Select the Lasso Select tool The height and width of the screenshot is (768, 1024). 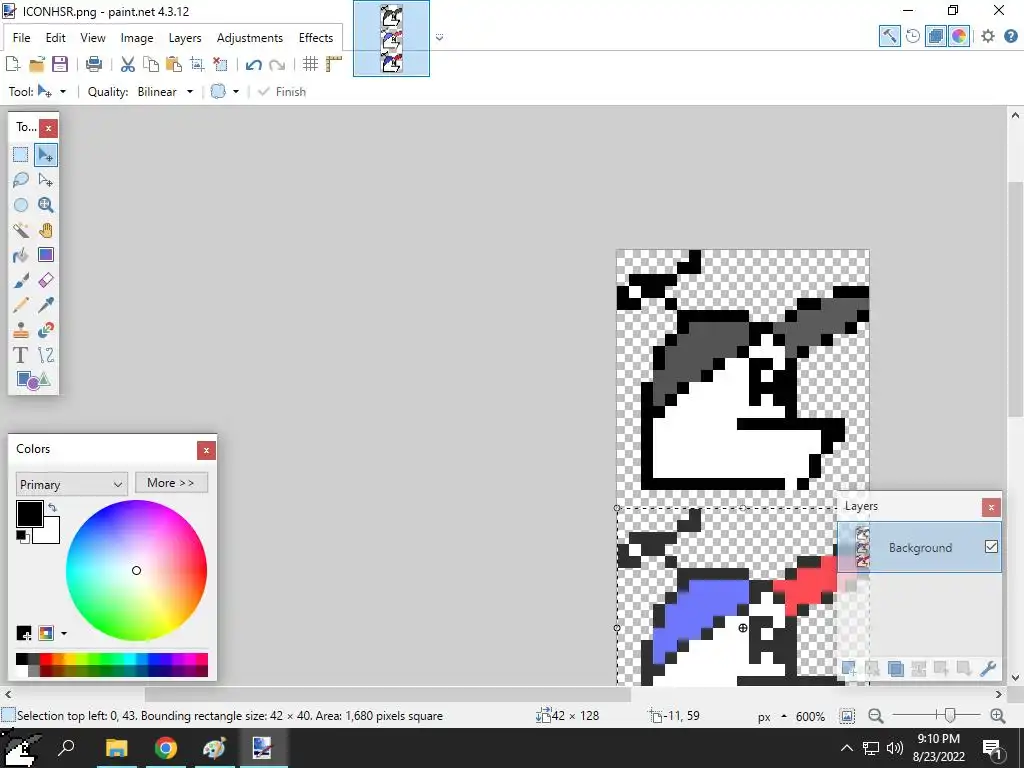21,180
